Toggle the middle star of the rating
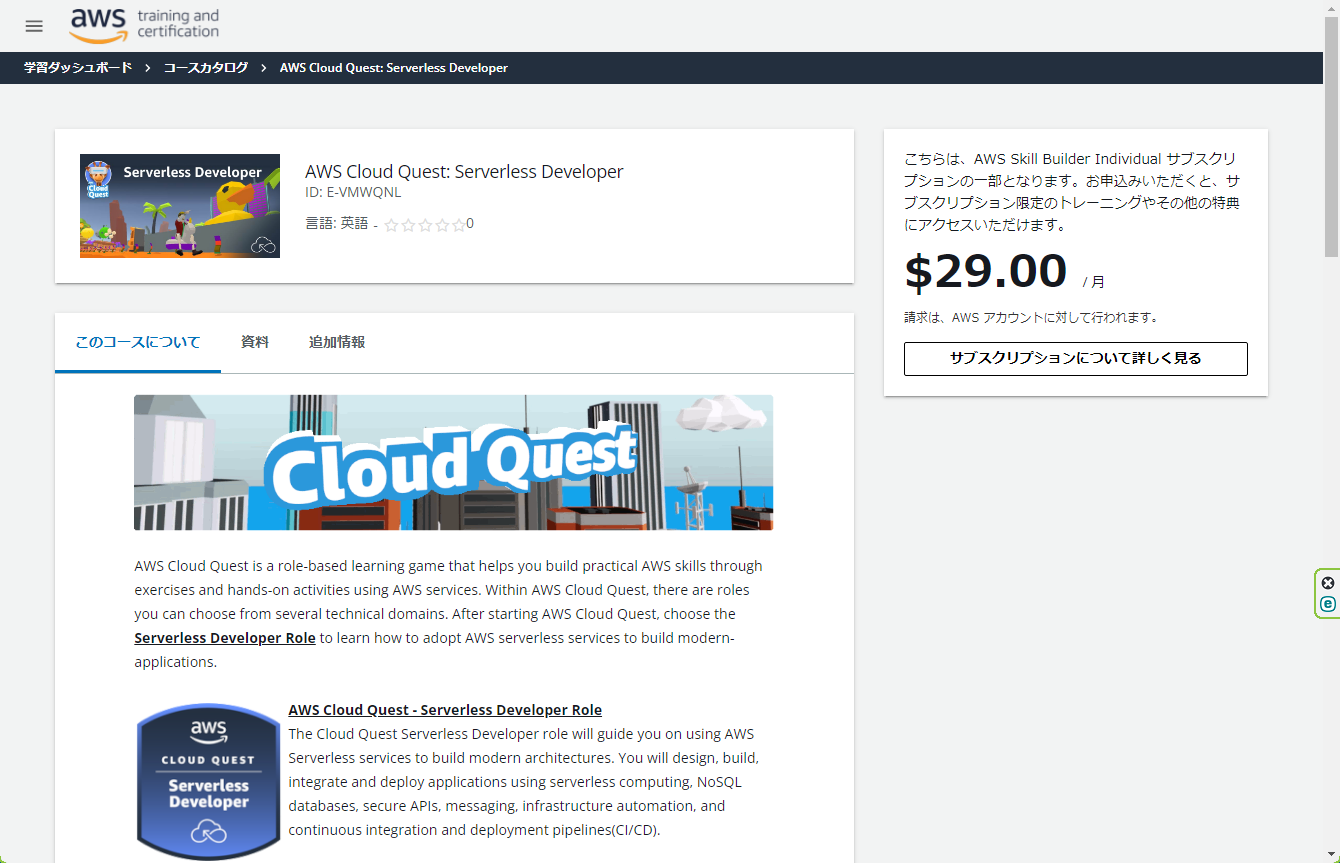The image size is (1340, 863). pos(424,224)
